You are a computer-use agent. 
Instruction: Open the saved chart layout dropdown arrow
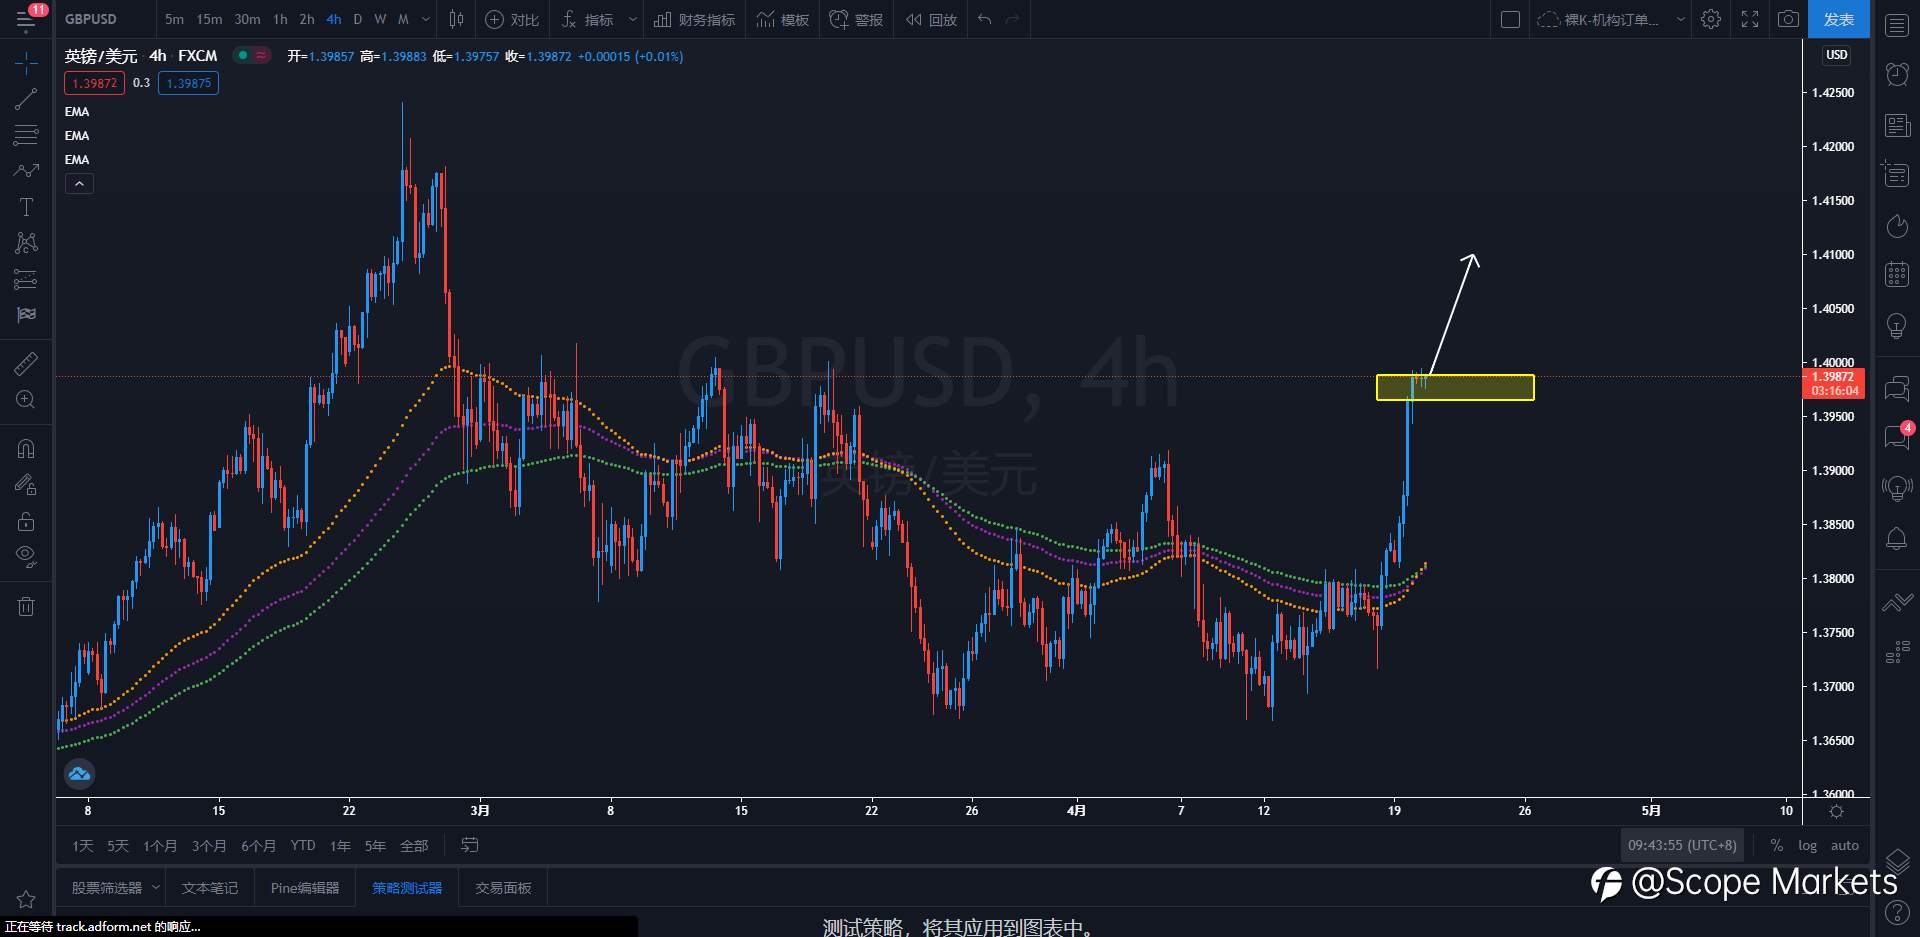(1680, 19)
